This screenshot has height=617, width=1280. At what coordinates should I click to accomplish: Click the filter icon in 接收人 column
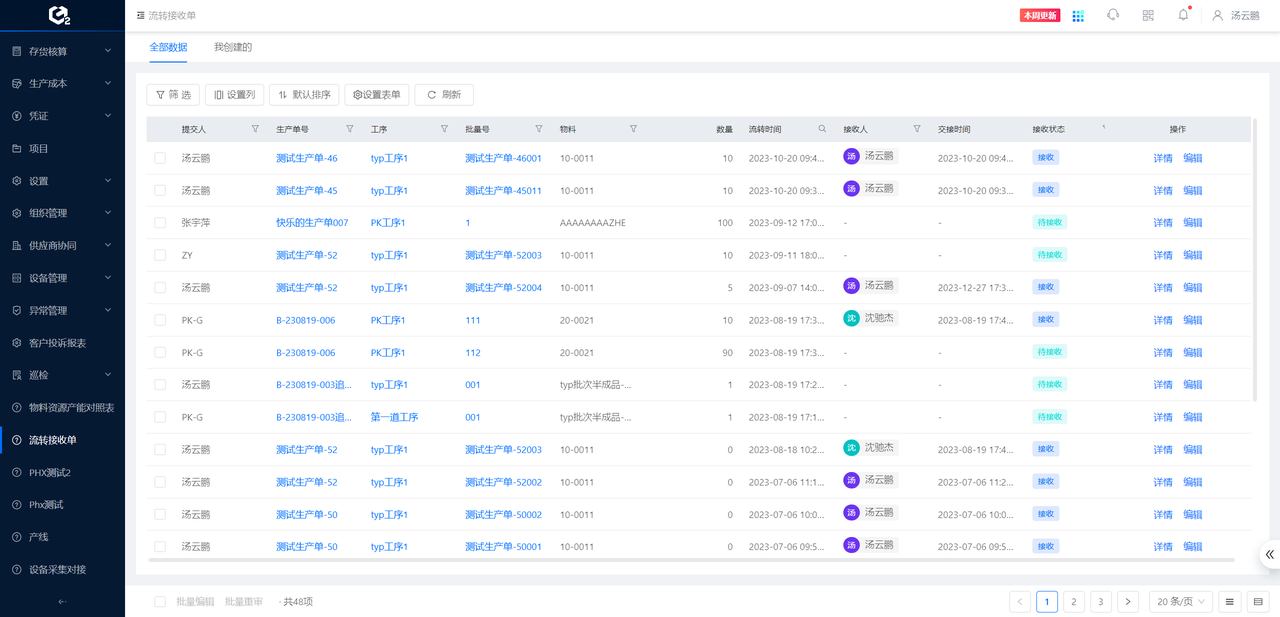917,129
